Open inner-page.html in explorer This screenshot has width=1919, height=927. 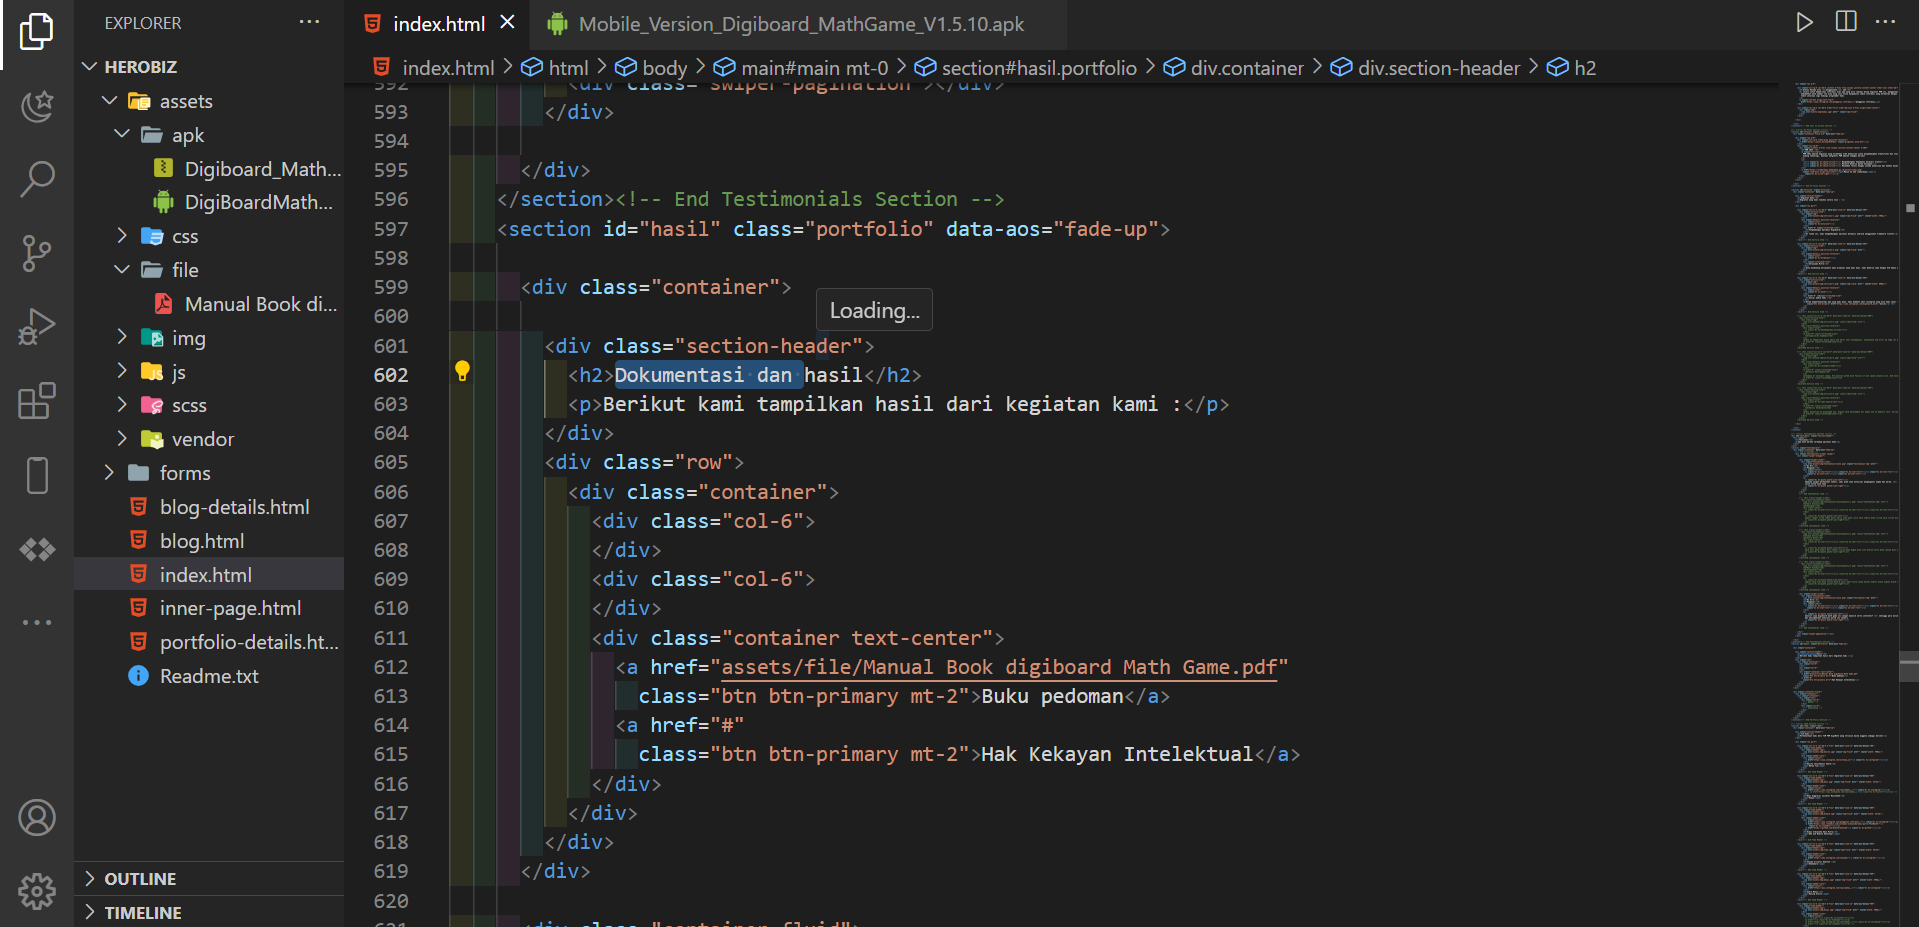[x=210, y=608]
